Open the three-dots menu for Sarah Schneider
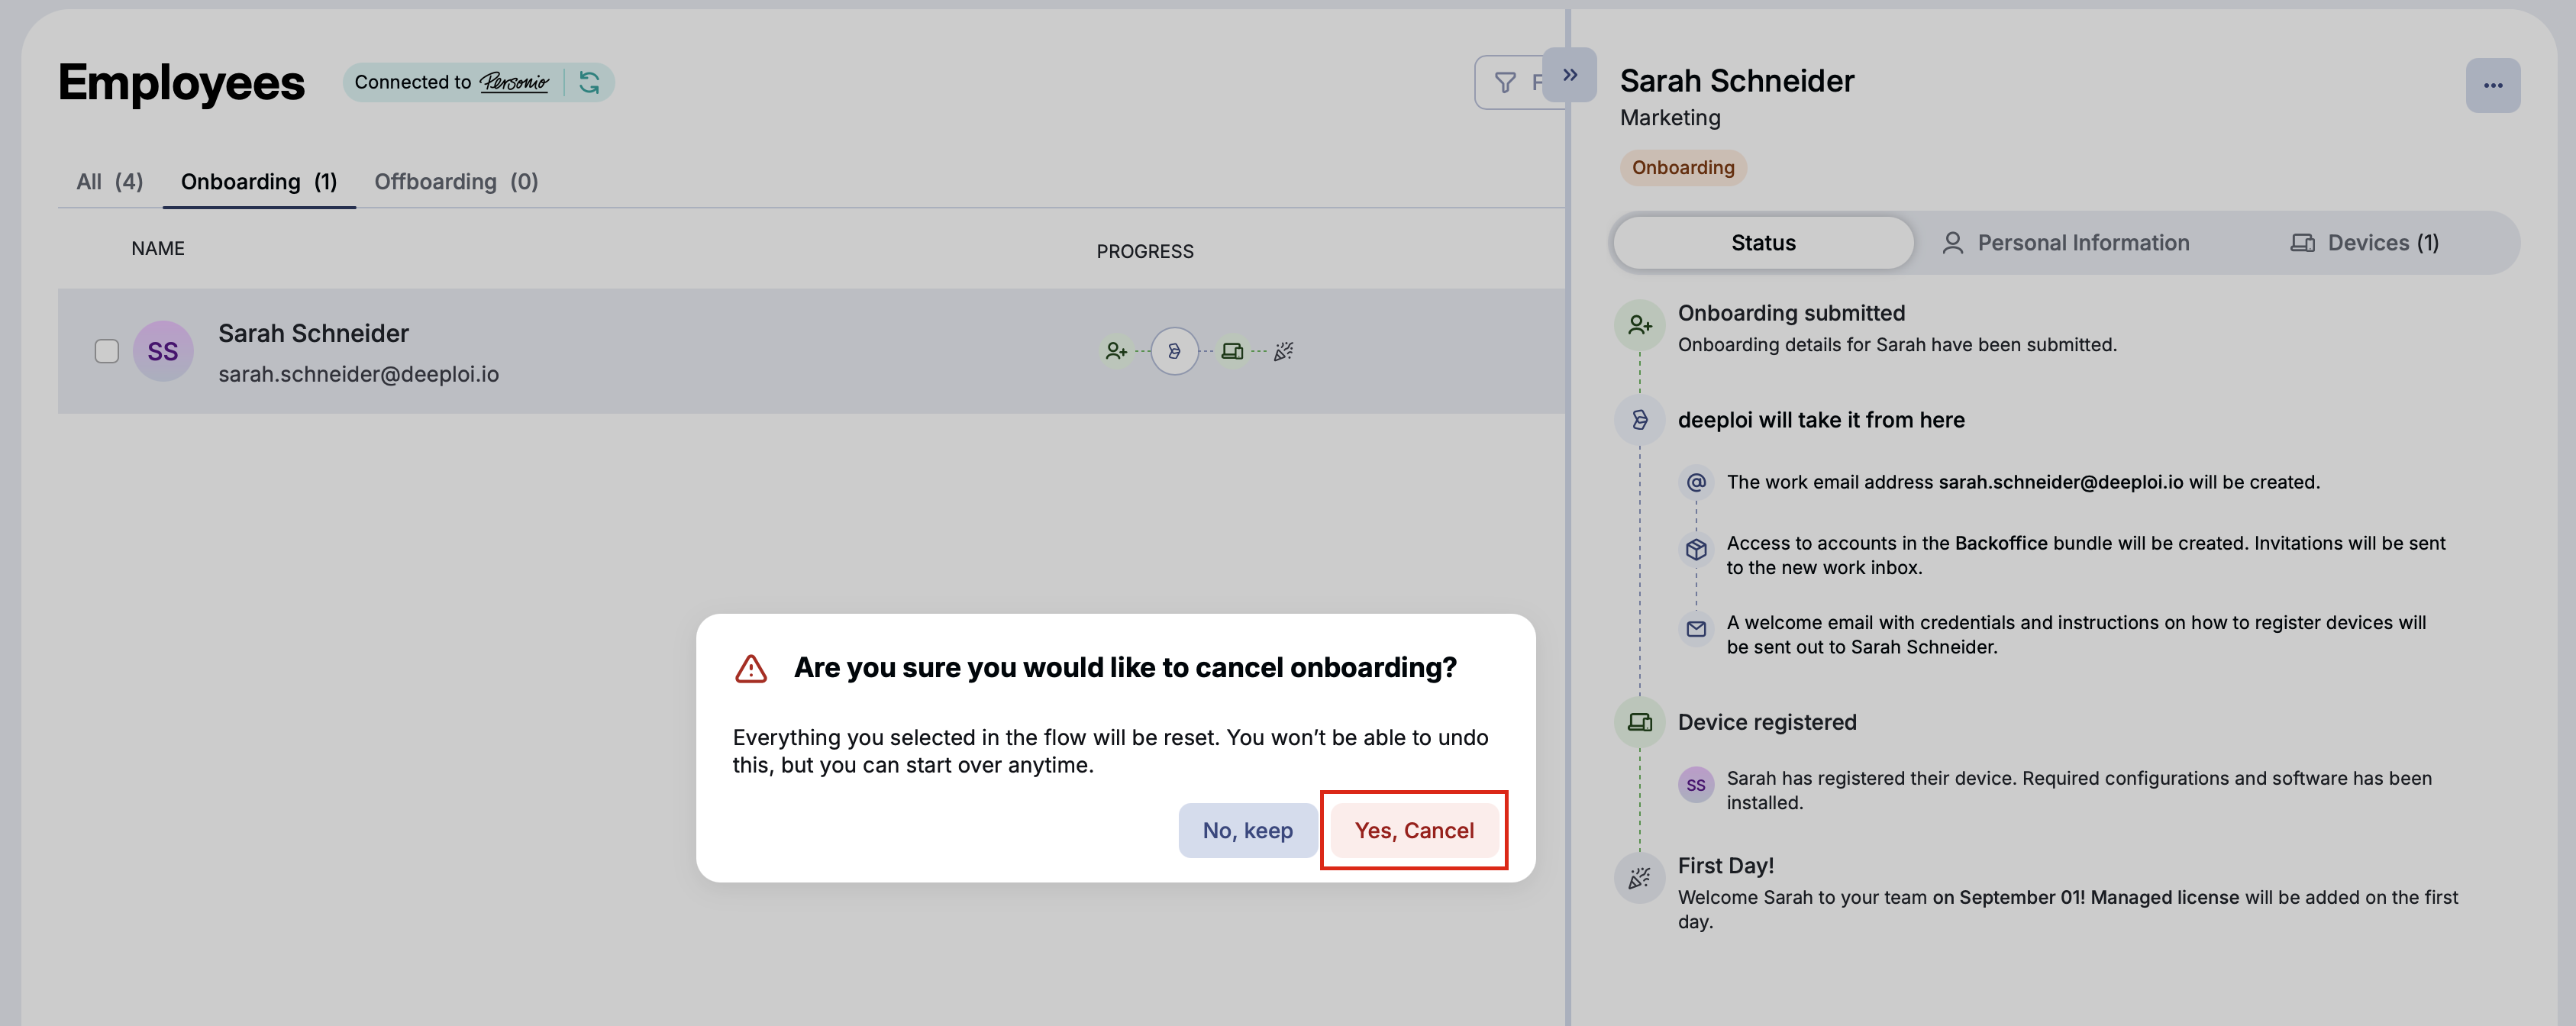Viewport: 2576px width, 1026px height. (x=2492, y=86)
